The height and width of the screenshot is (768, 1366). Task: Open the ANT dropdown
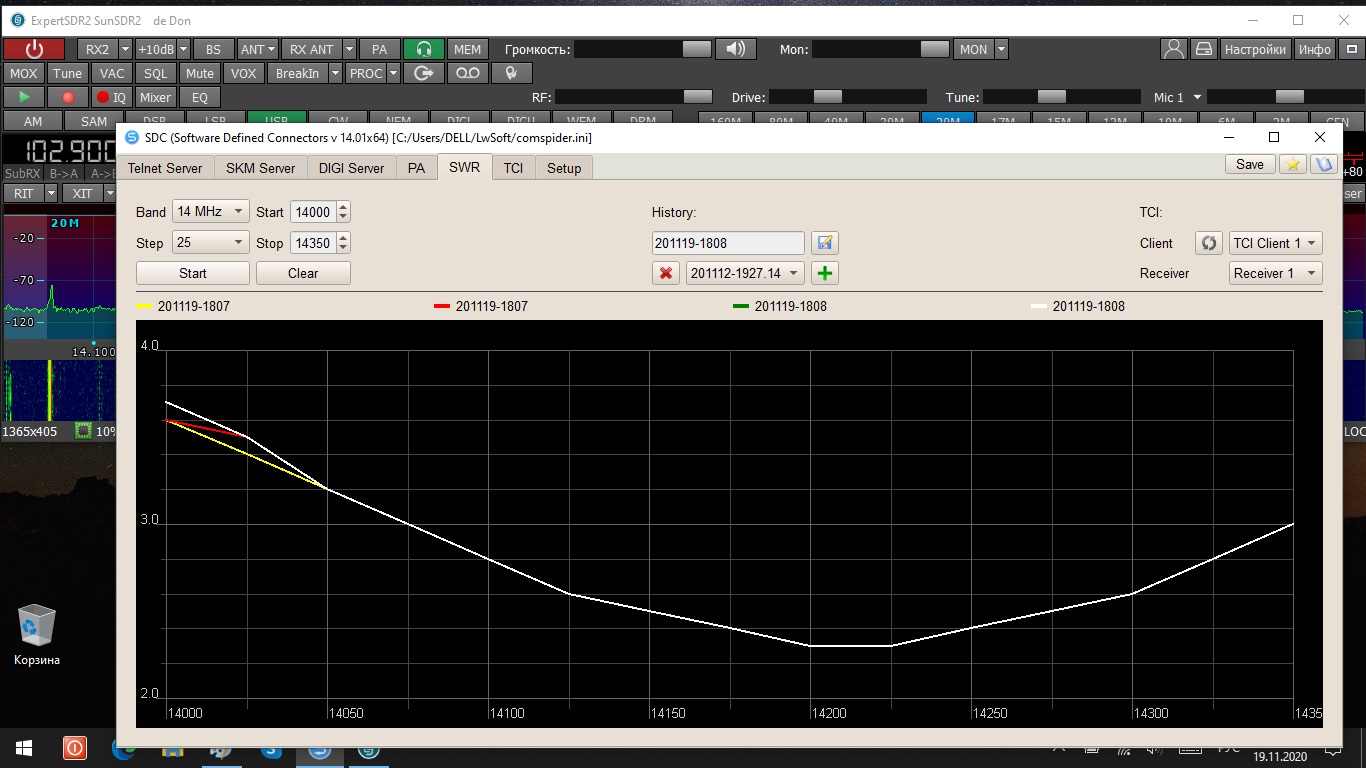pos(258,49)
